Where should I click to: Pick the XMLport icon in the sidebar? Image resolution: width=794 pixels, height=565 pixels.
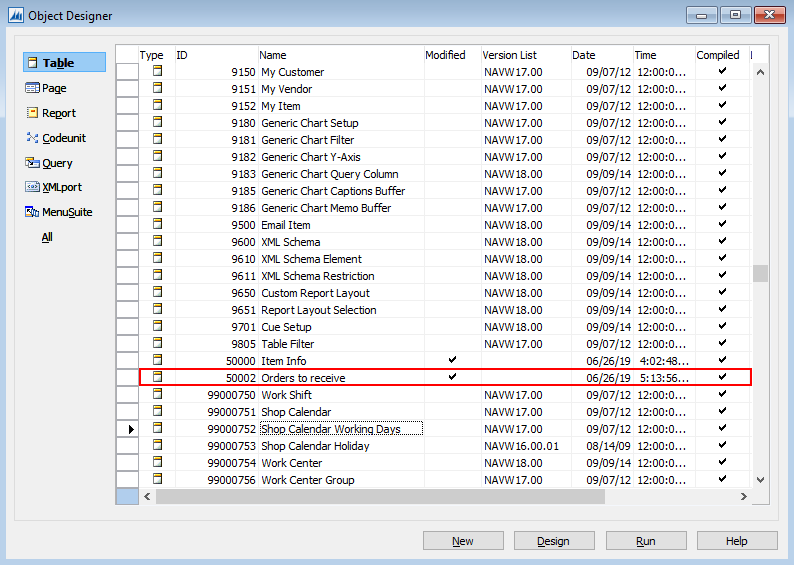(33, 187)
